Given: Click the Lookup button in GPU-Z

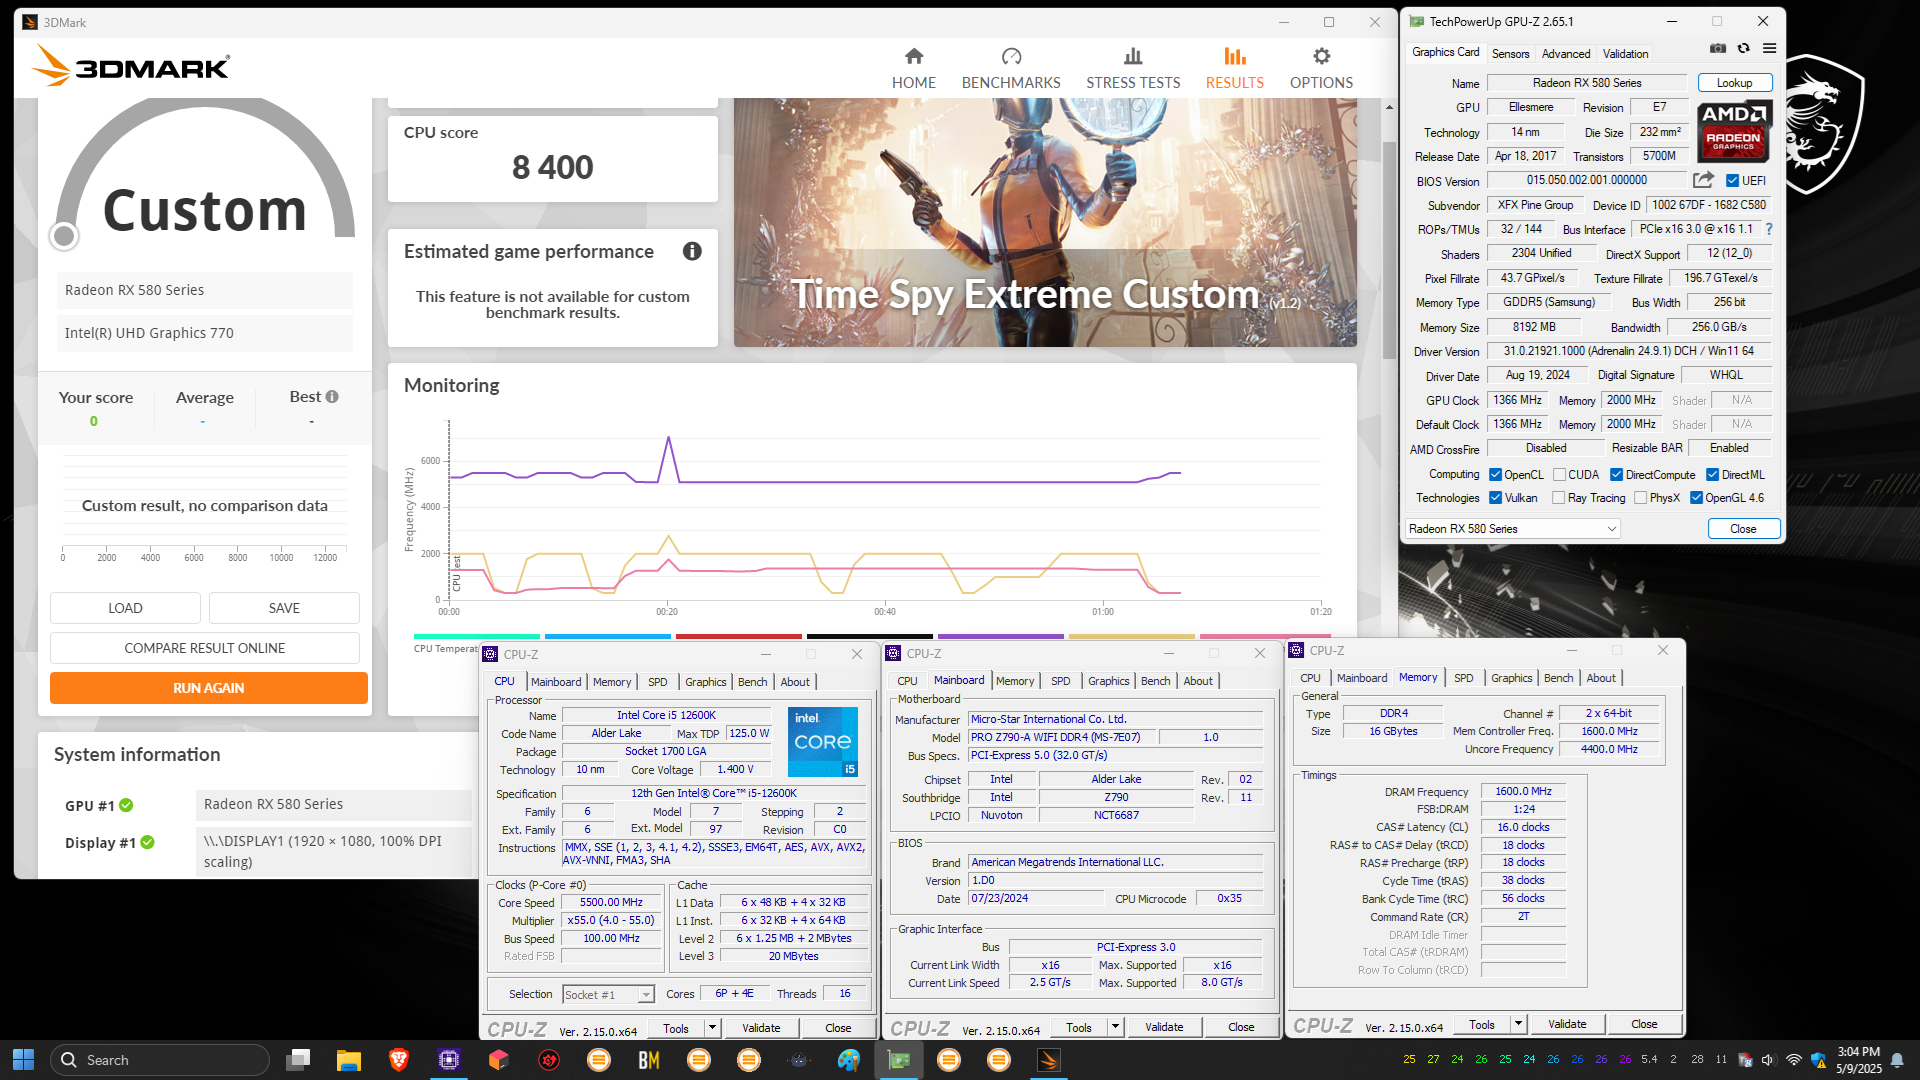Looking at the screenshot, I should tap(1734, 83).
